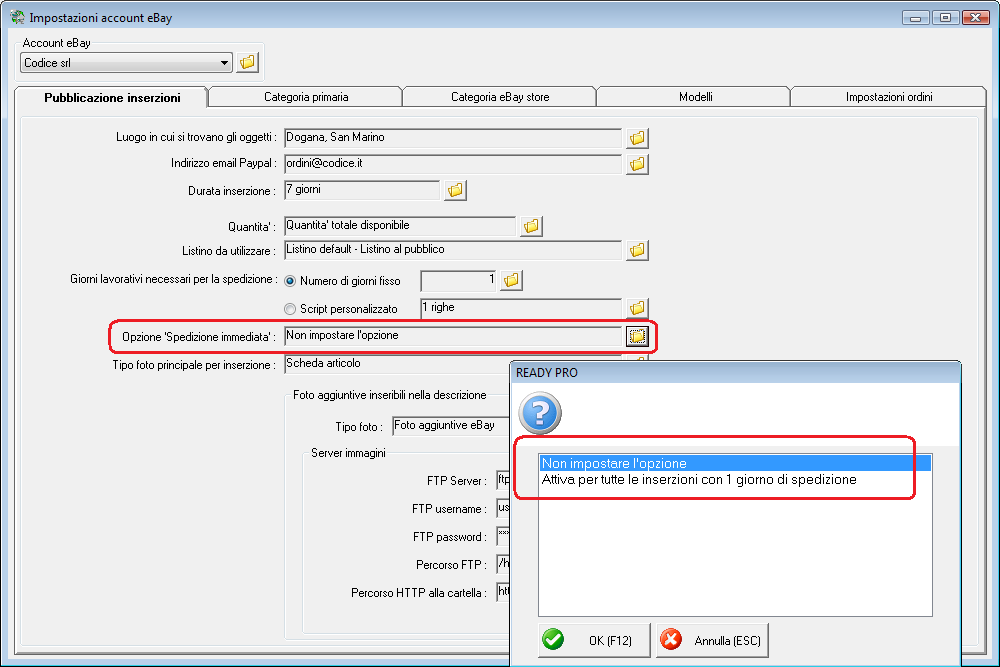Minimize the Impostazioni account eBay window
This screenshot has height=667, width=1000.
point(916,18)
